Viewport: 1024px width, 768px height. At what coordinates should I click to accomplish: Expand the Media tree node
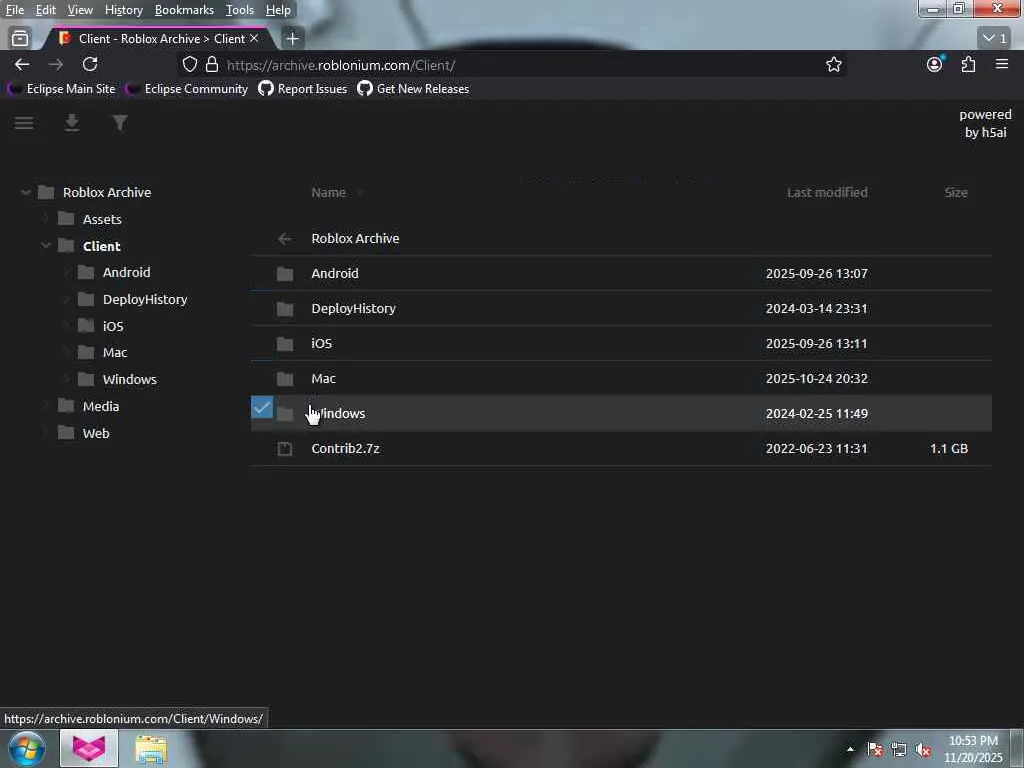point(45,406)
